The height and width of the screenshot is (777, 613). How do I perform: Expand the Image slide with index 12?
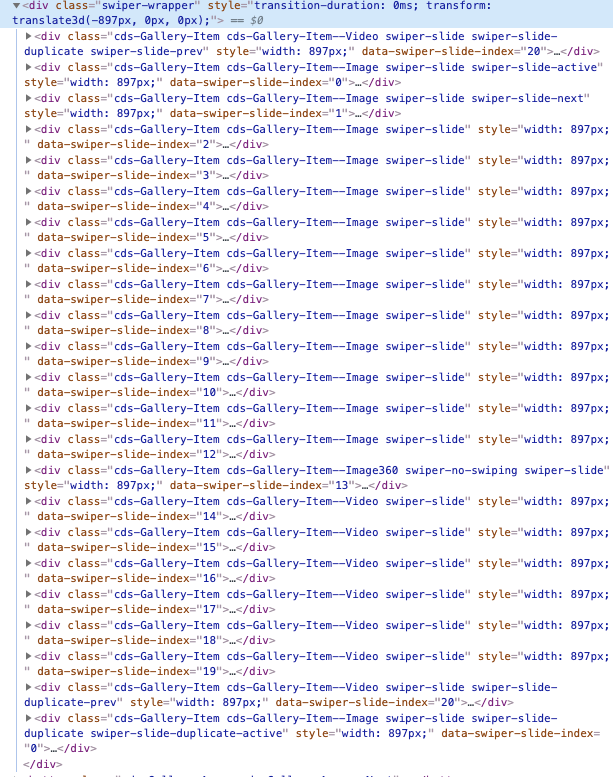pos(29,439)
